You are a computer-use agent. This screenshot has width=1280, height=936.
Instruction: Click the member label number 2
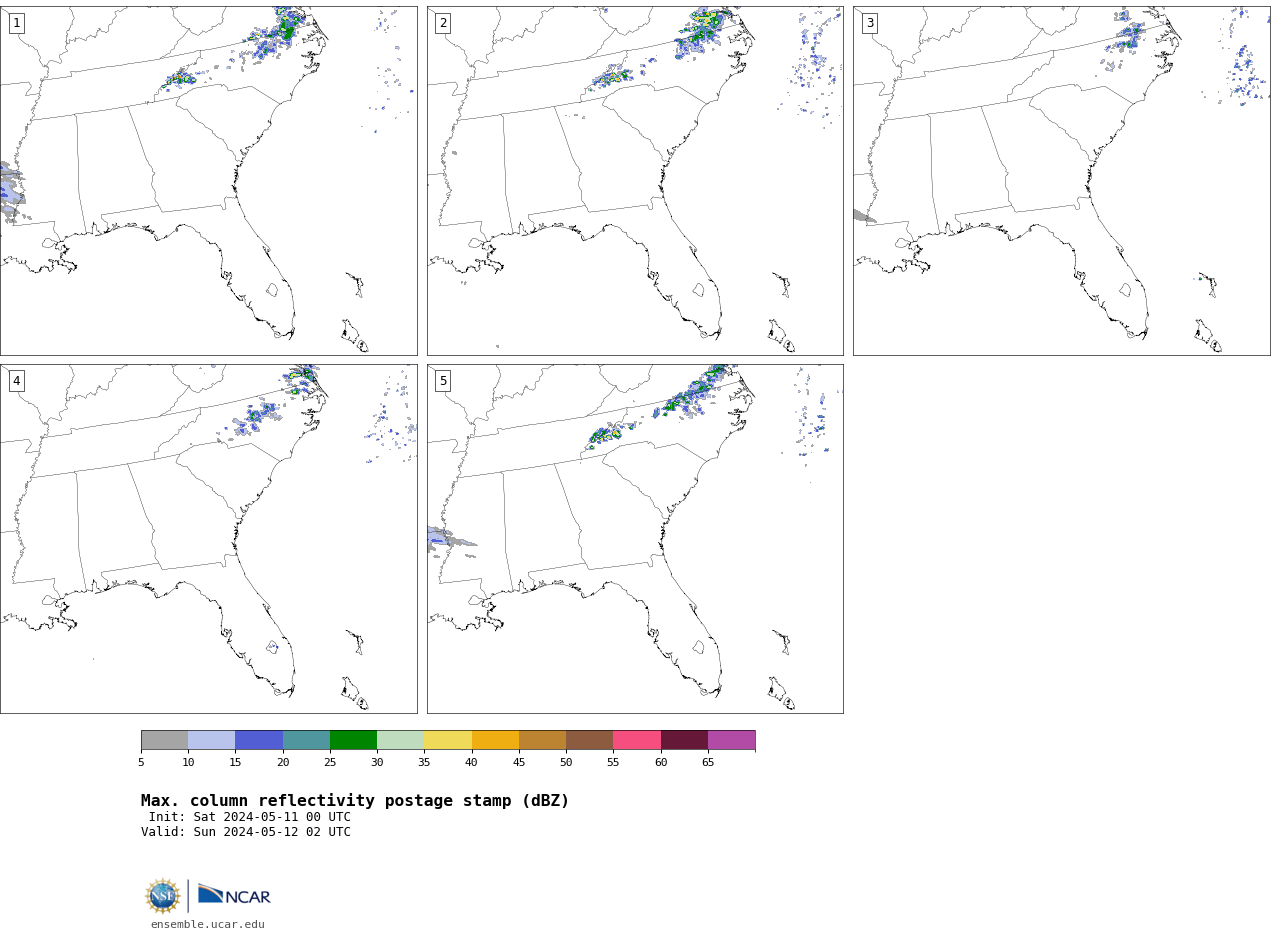443,23
